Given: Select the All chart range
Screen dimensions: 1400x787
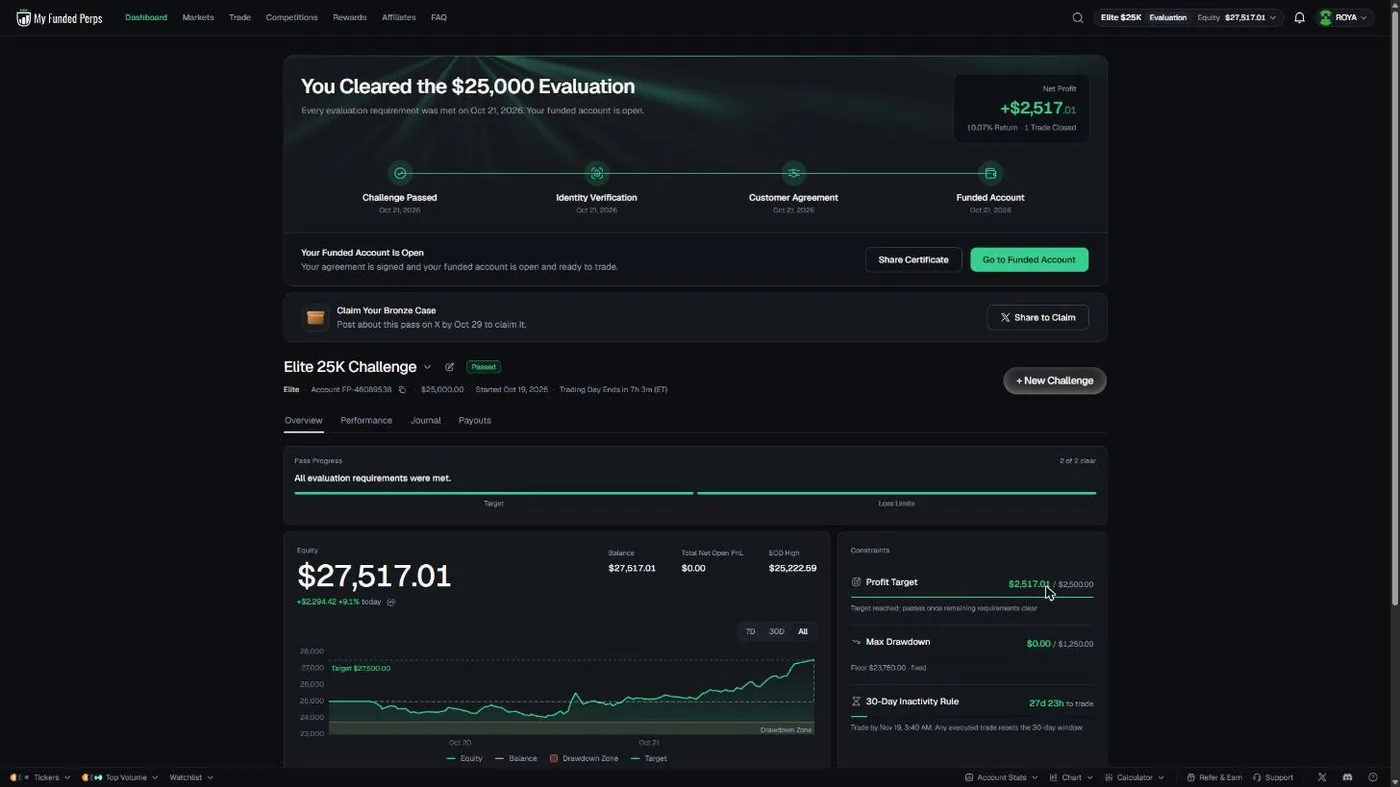Looking at the screenshot, I should pos(803,632).
